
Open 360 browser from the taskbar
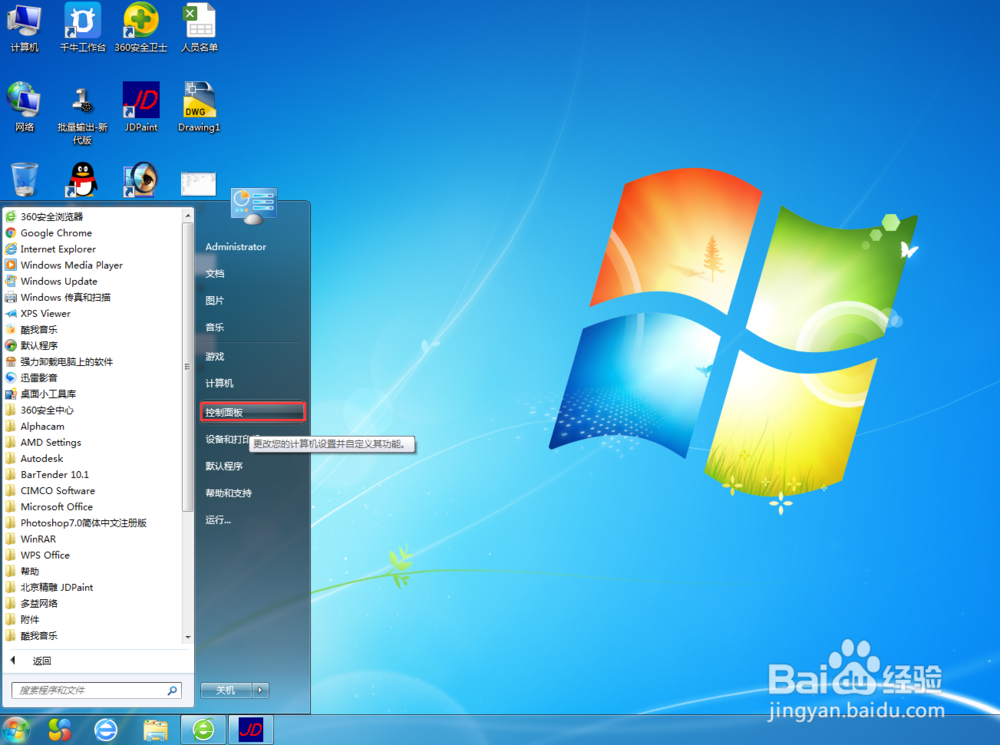pos(203,730)
